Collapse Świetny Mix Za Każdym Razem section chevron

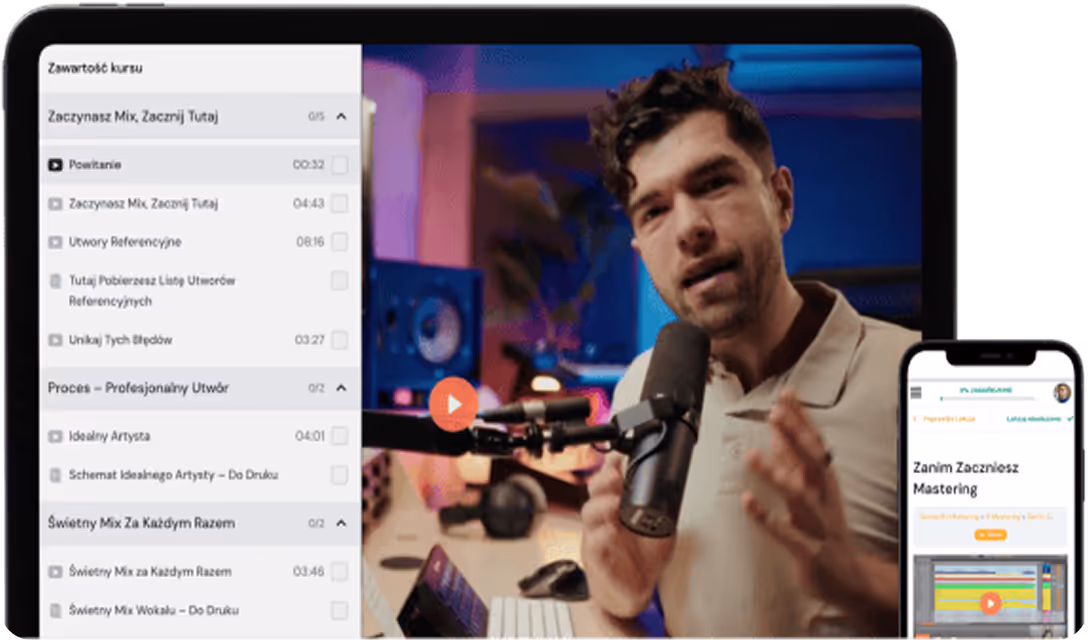click(341, 523)
